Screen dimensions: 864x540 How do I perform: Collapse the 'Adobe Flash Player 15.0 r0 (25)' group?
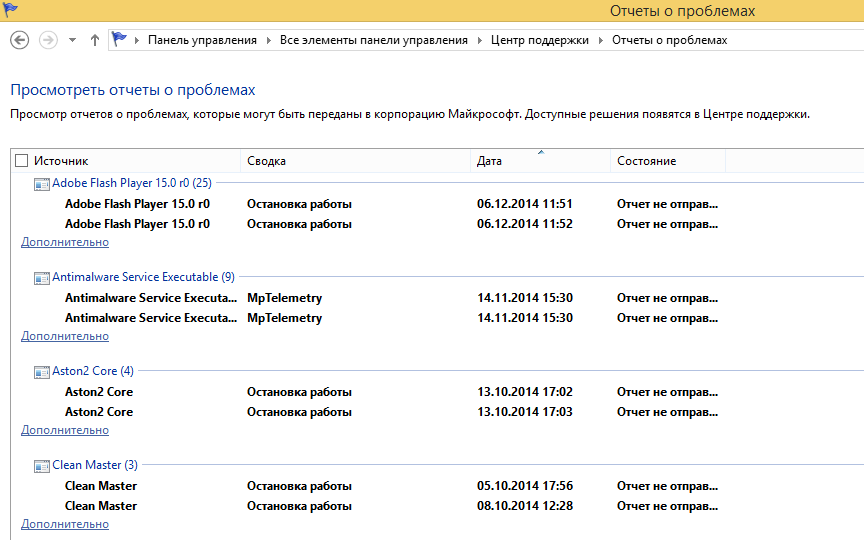pyautogui.click(x=132, y=183)
